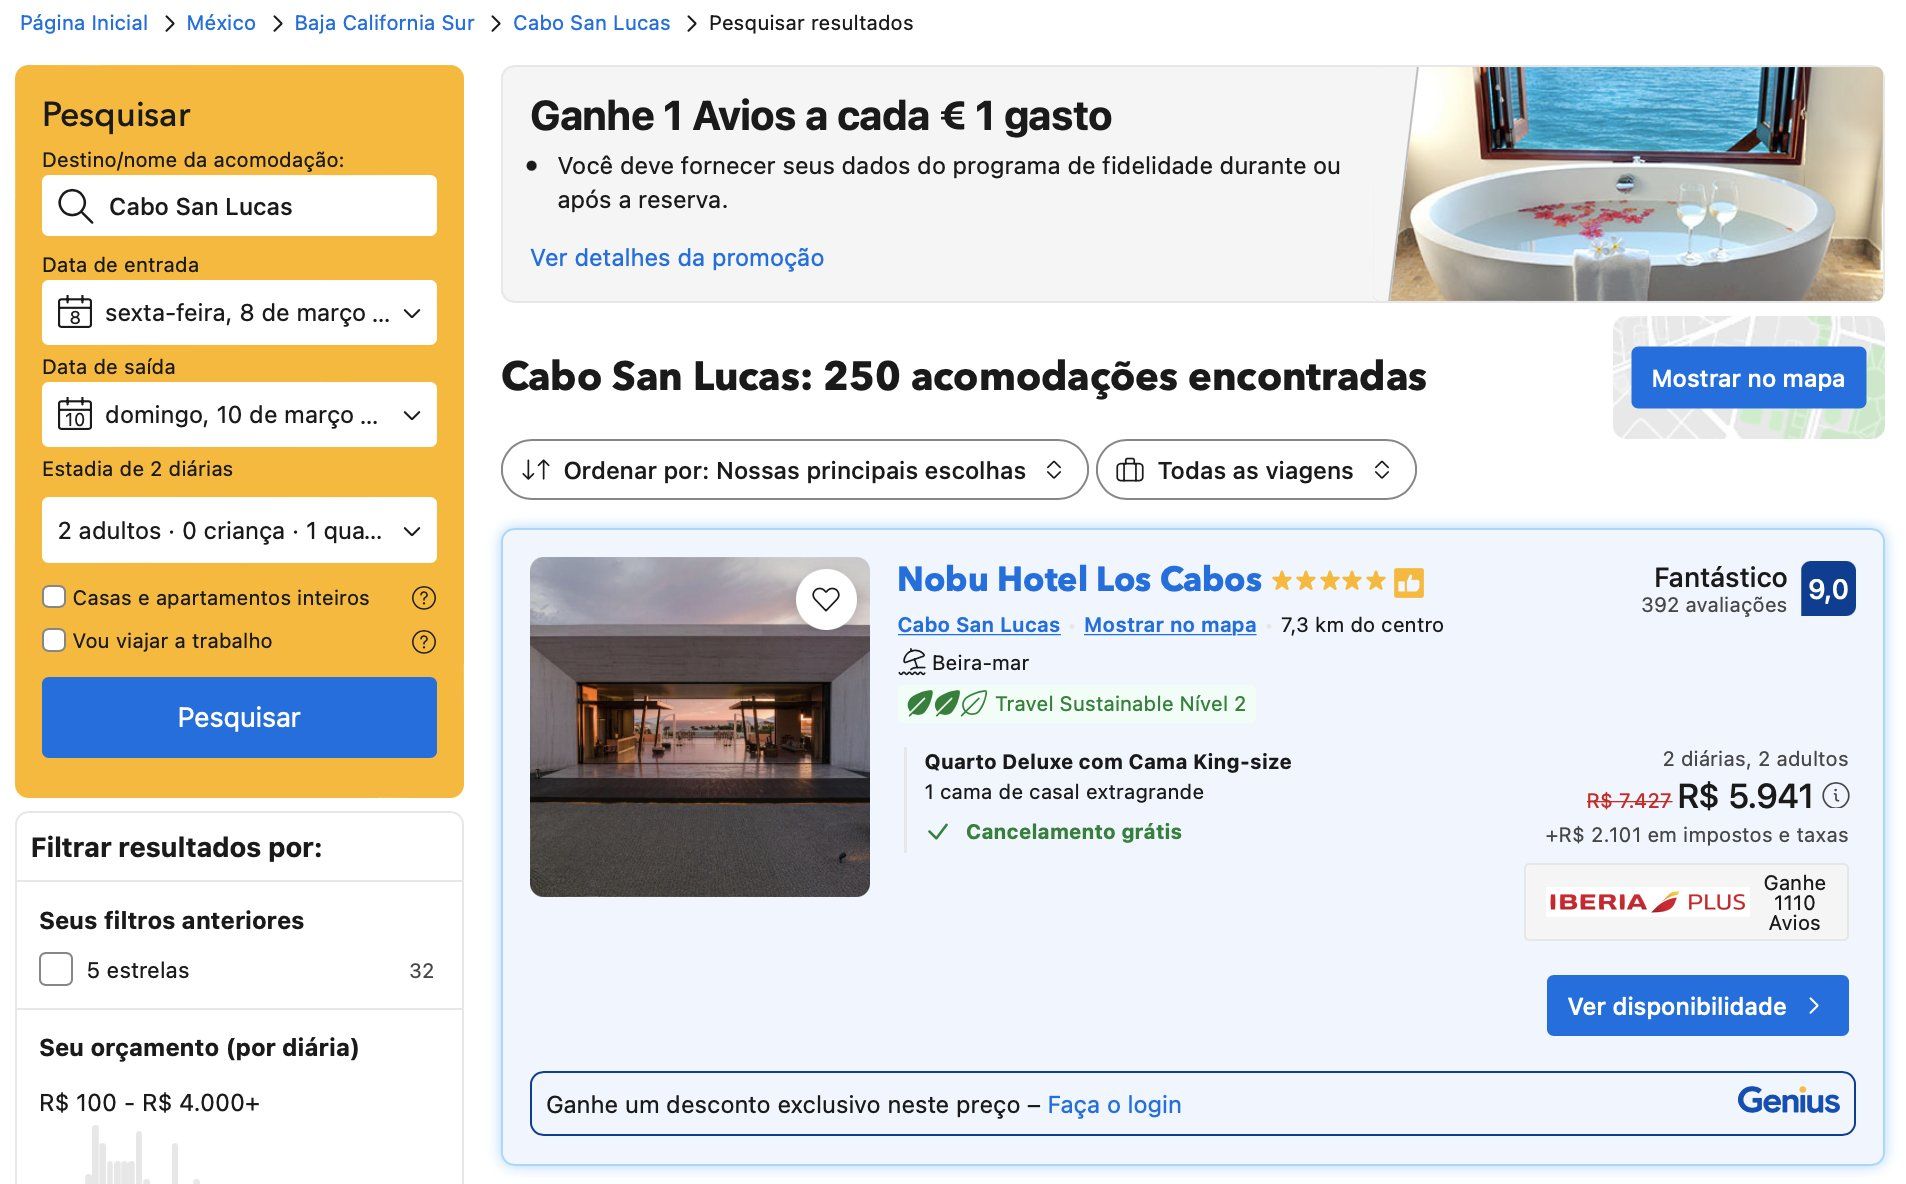
Task: Click the hotel's Mostrar no mapa link
Action: coord(1170,625)
